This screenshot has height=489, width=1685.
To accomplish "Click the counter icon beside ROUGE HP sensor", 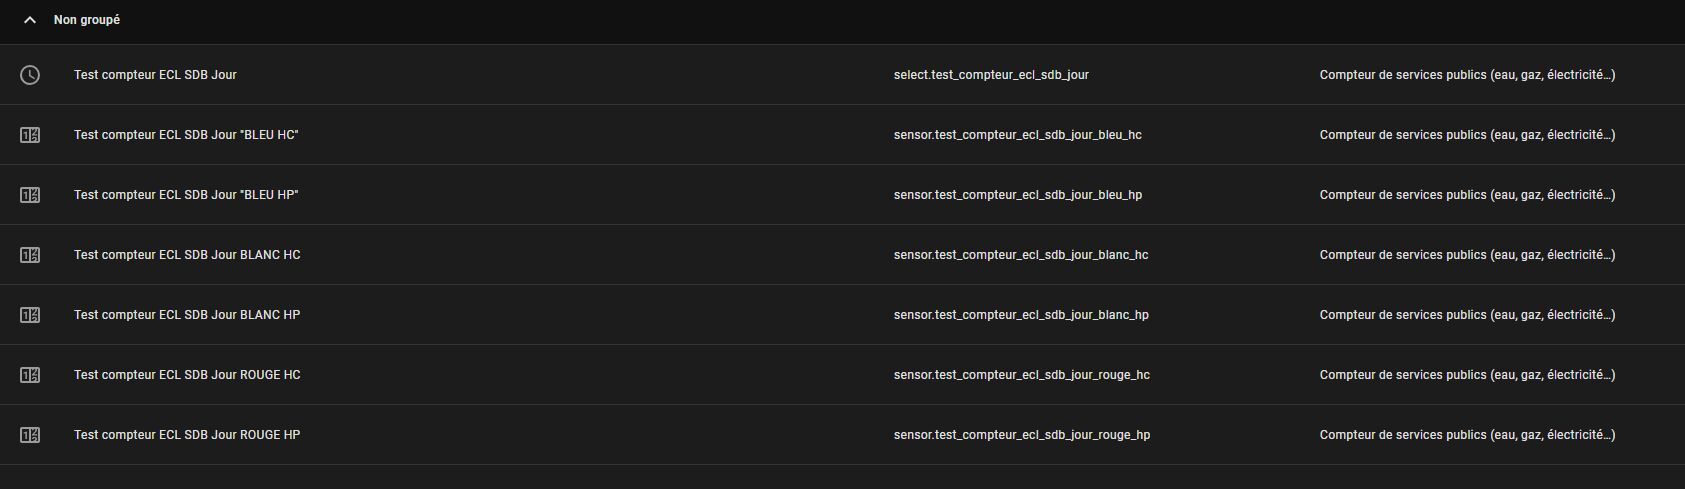I will pyautogui.click(x=30, y=435).
